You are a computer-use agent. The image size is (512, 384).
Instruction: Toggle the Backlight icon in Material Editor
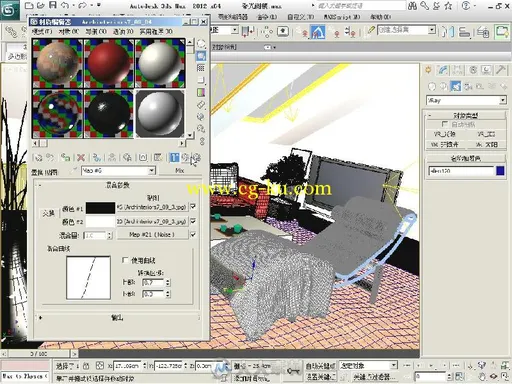201,56
